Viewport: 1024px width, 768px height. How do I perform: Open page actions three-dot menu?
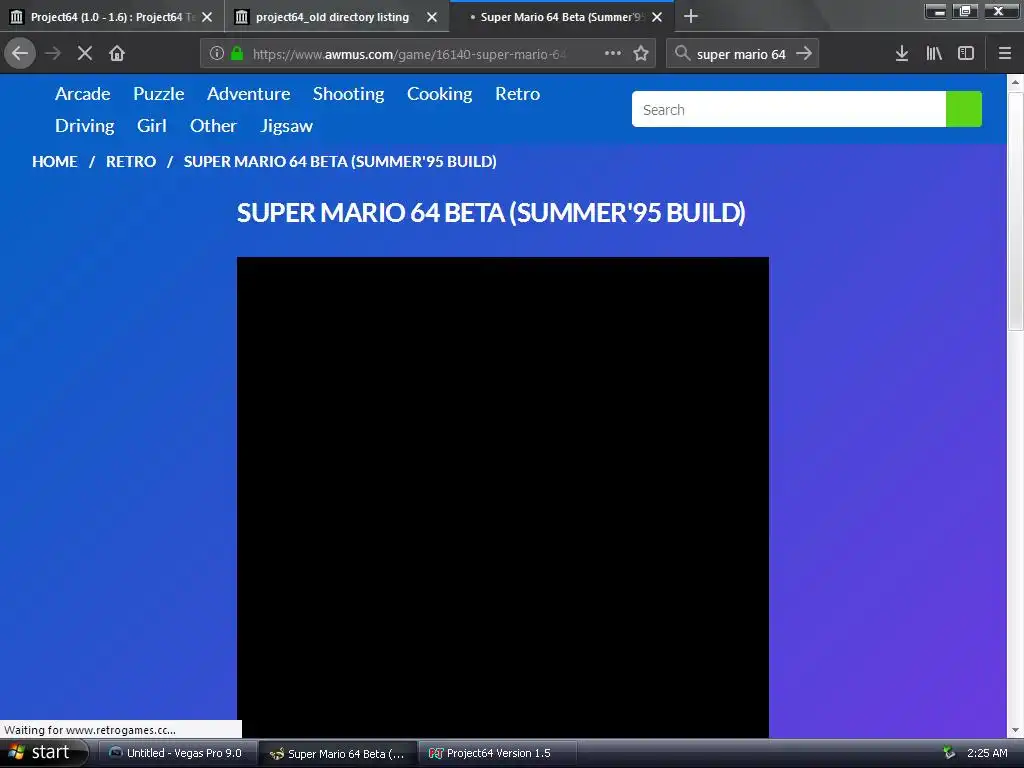click(613, 53)
